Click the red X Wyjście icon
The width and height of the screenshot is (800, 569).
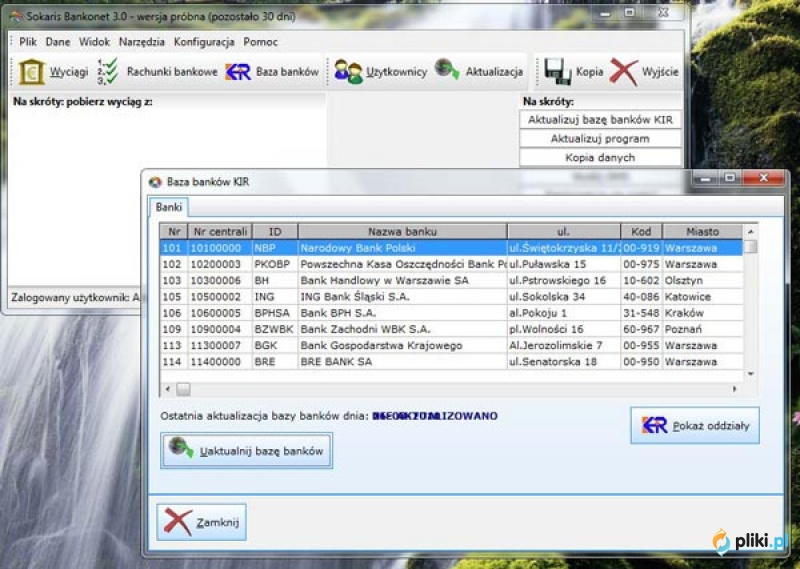pyautogui.click(x=623, y=72)
